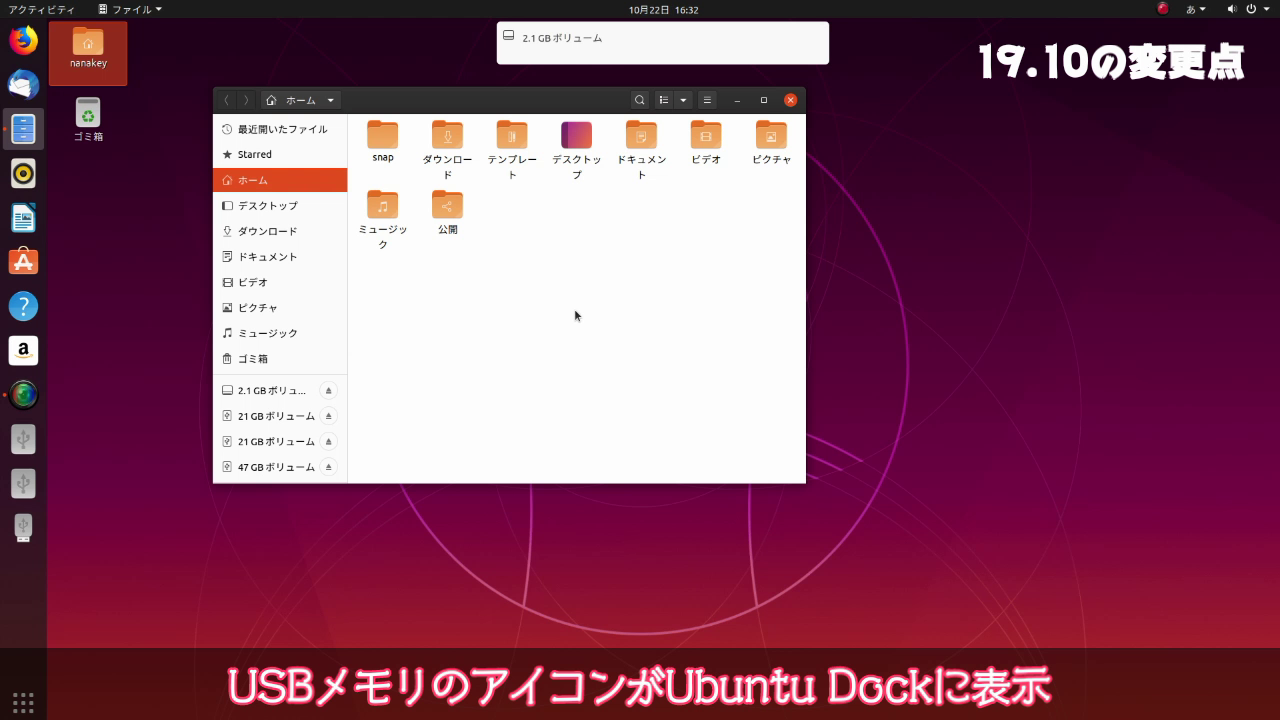
Task: Select ダウンロード in sidebar
Action: [x=280, y=231]
